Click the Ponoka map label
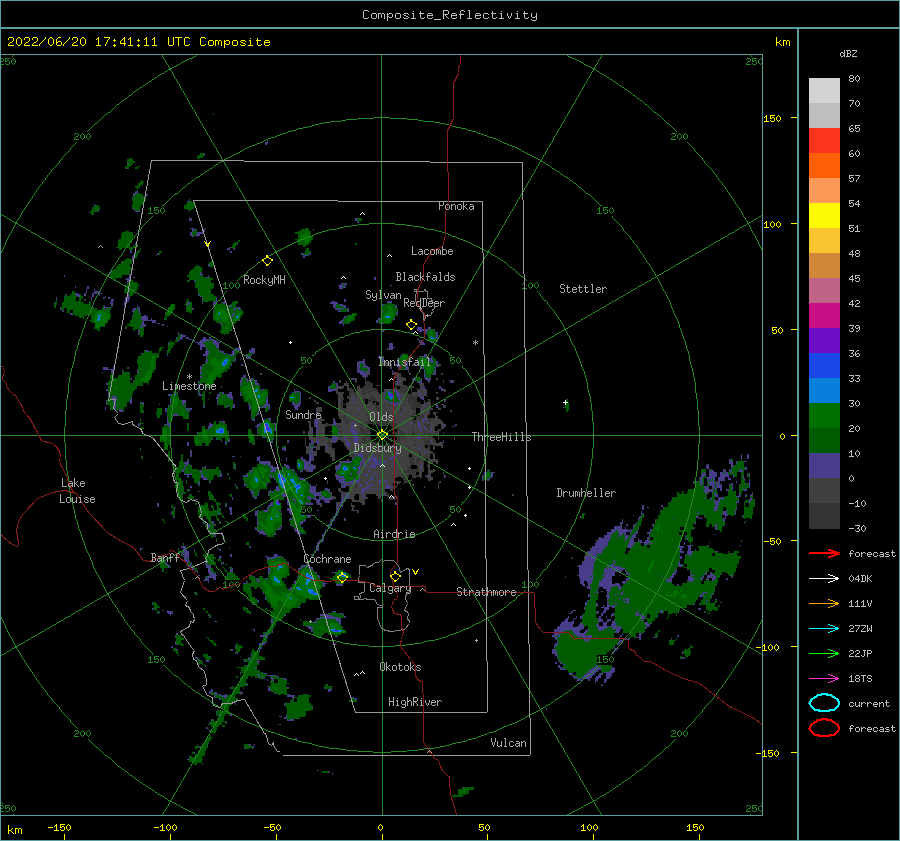Viewport: 900px width, 841px height. click(456, 206)
